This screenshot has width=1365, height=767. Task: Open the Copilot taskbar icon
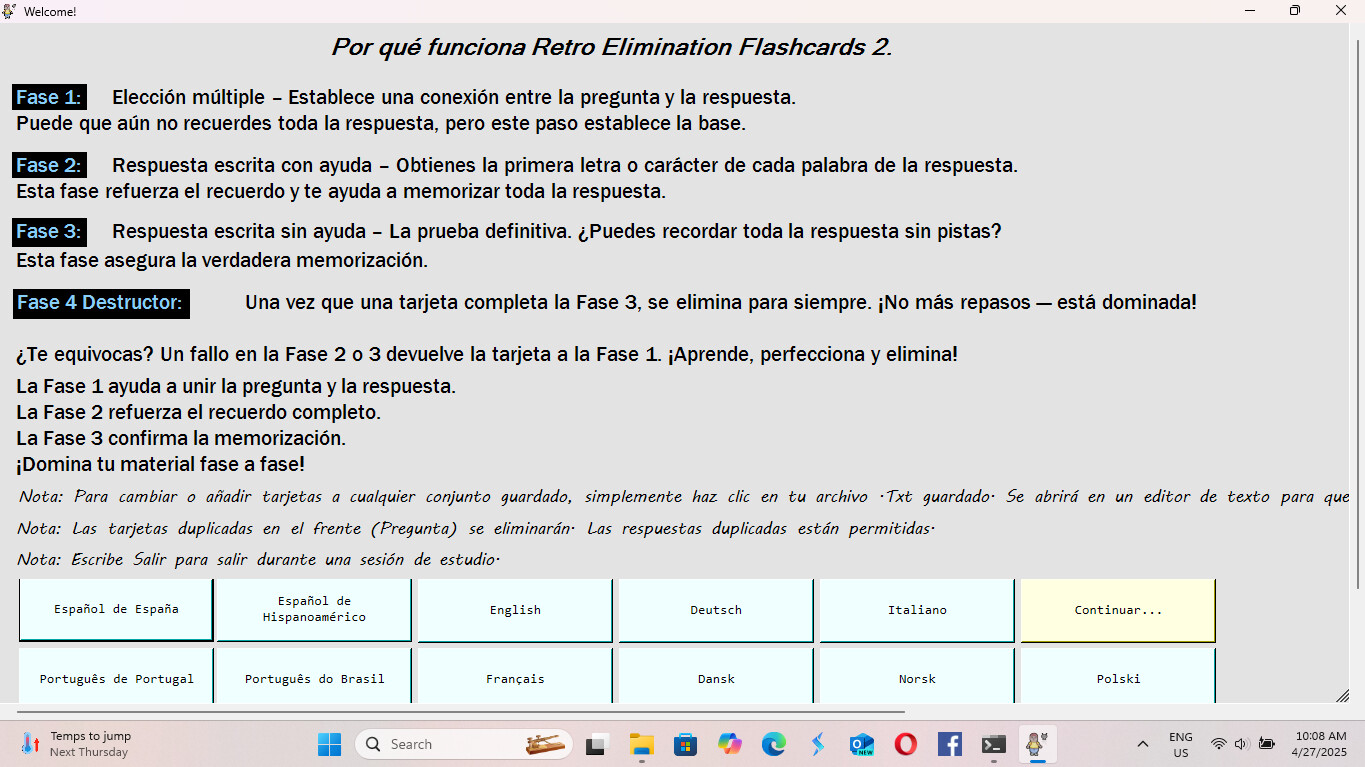[730, 744]
